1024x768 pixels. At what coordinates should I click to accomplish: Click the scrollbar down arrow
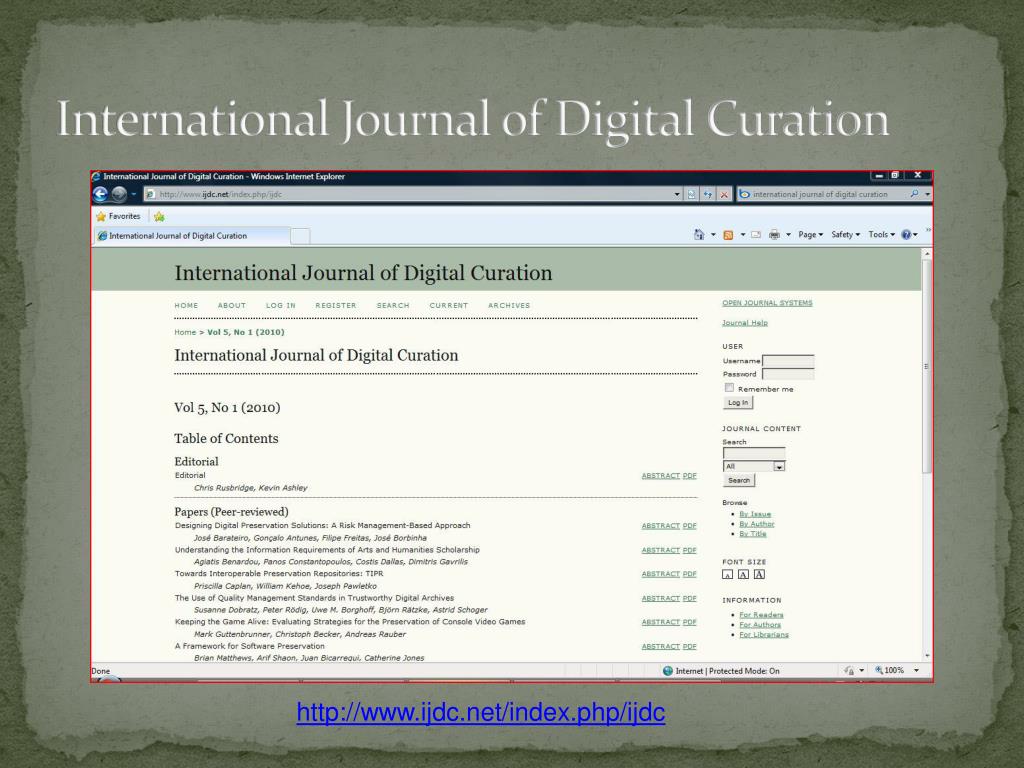pos(927,656)
